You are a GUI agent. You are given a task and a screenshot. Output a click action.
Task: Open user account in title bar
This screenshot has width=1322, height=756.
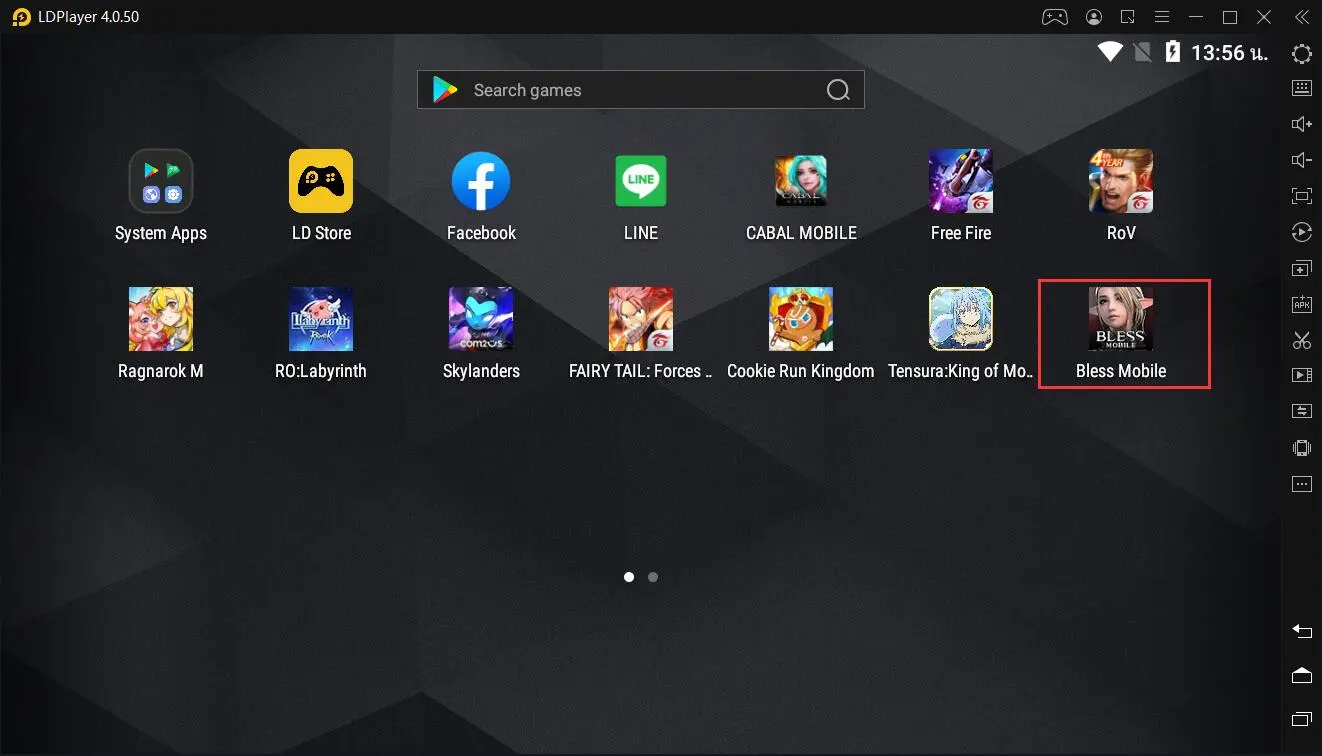(1094, 17)
